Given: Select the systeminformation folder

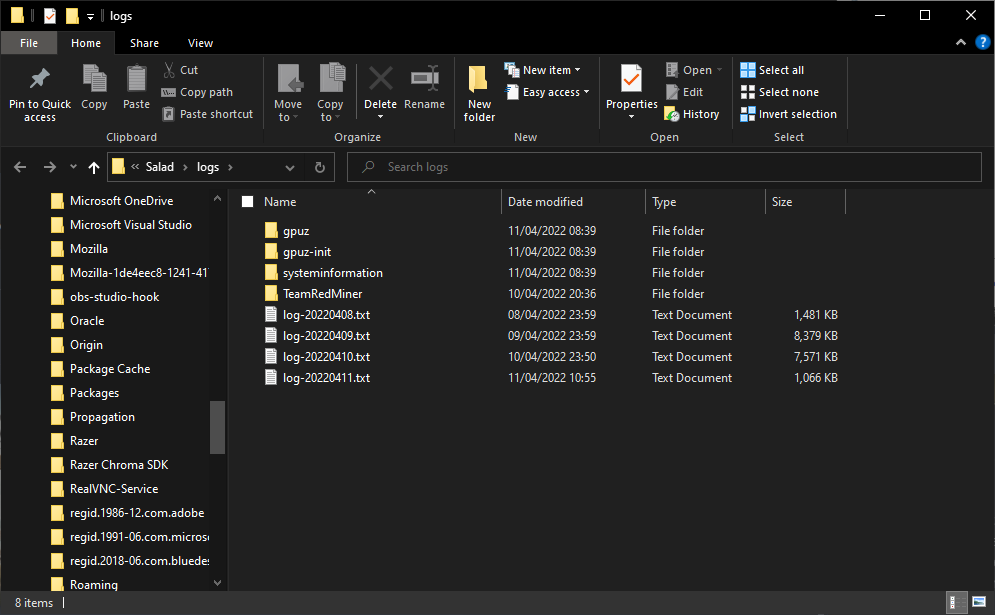Looking at the screenshot, I should click(x=333, y=273).
